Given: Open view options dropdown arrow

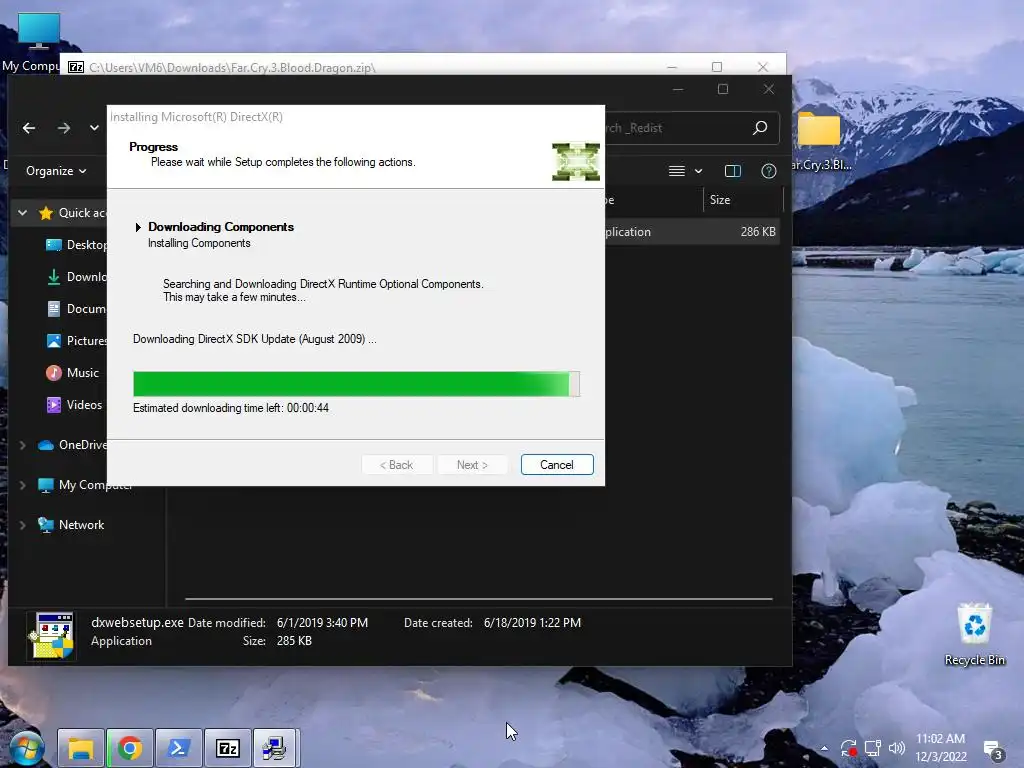Looking at the screenshot, I should [x=699, y=171].
